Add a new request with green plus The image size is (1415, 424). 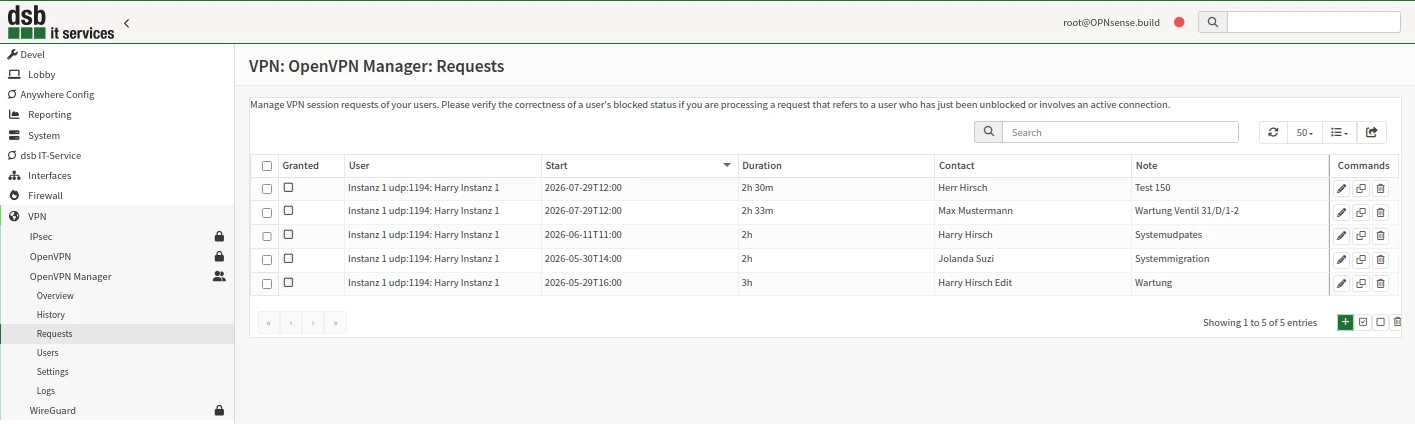pos(1345,322)
